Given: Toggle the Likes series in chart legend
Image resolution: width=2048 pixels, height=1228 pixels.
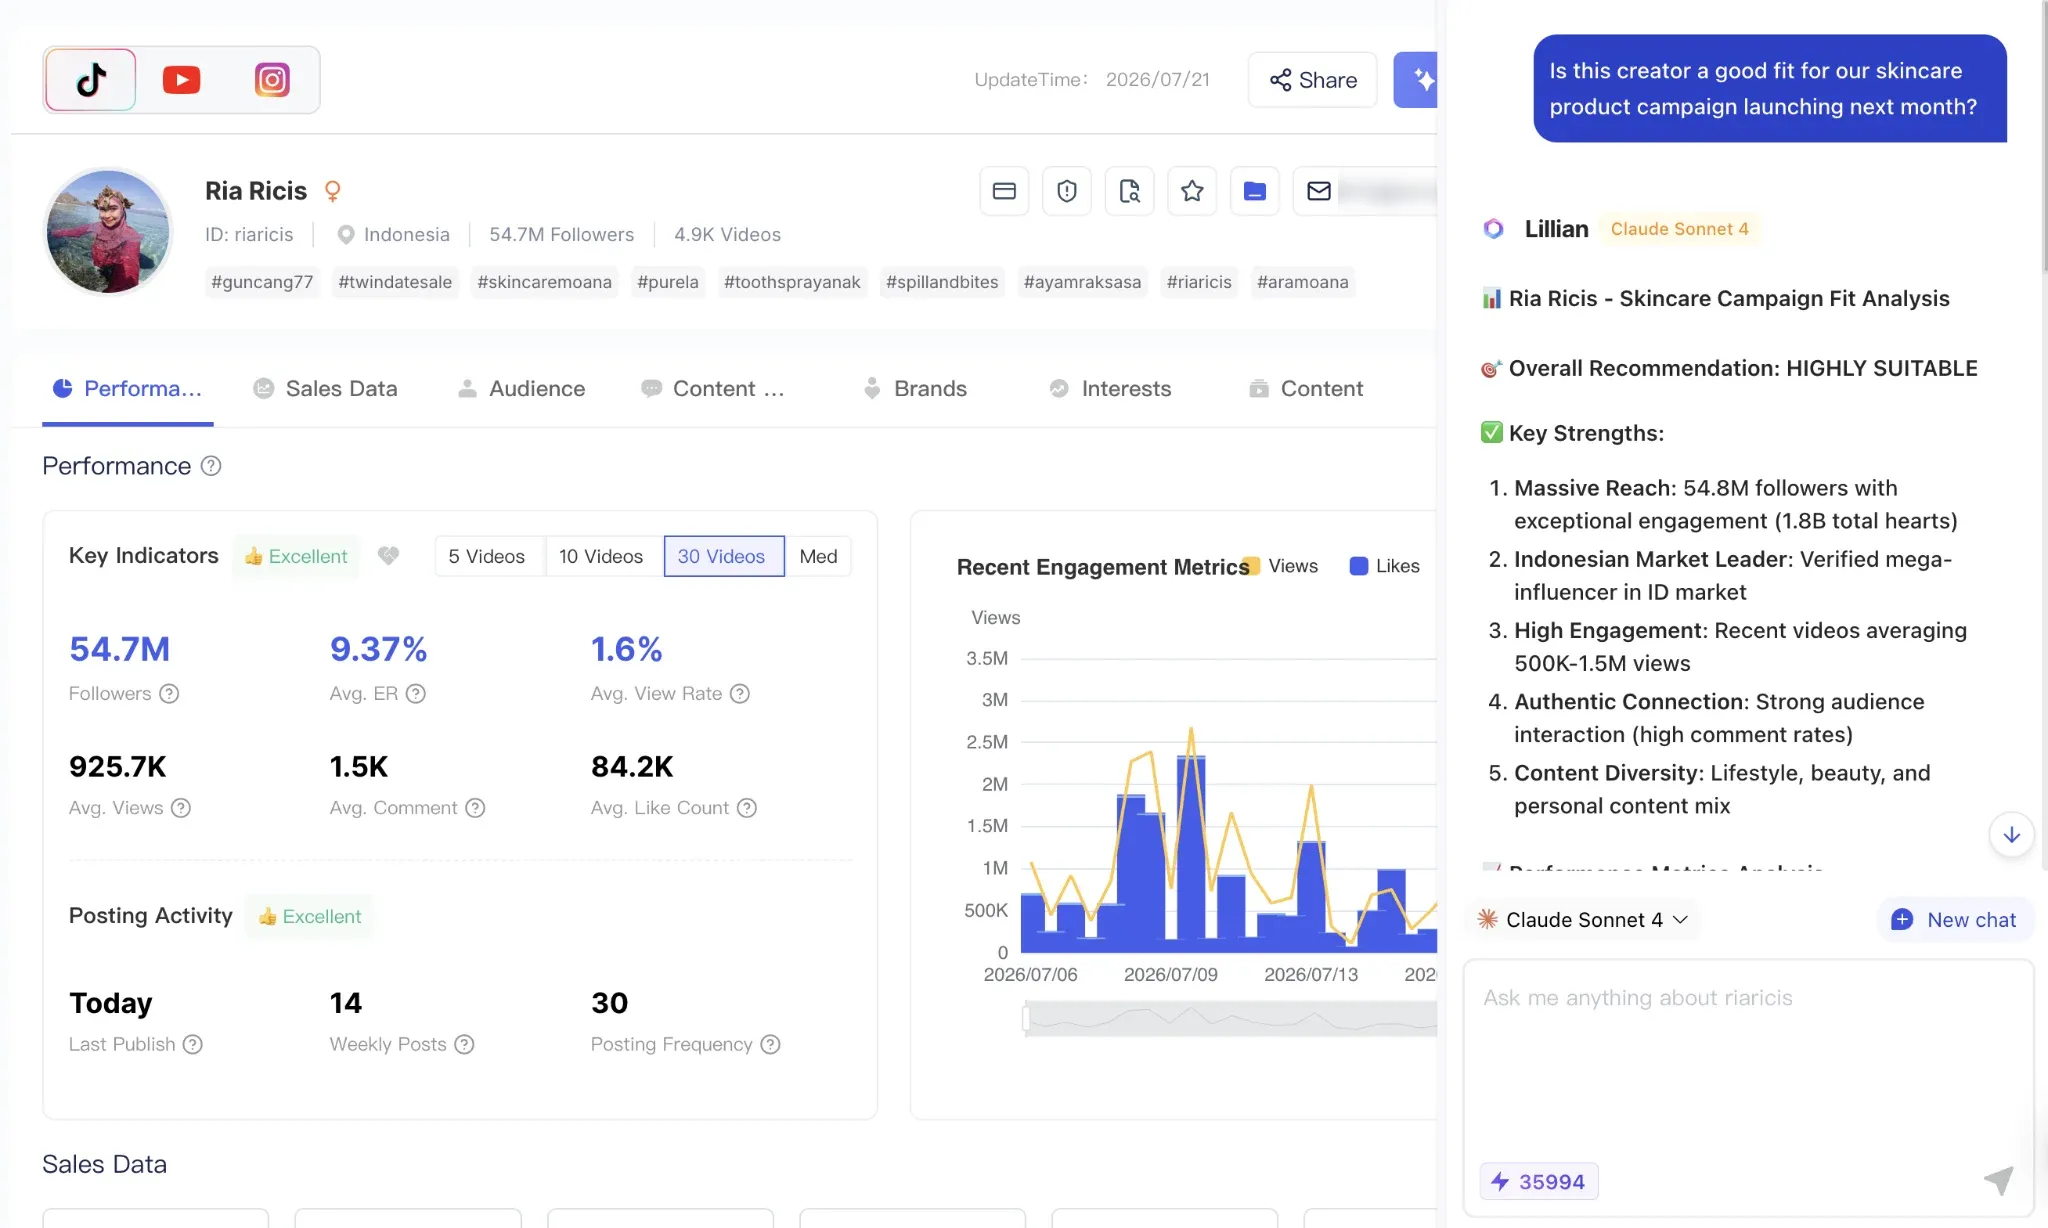Looking at the screenshot, I should point(1385,566).
